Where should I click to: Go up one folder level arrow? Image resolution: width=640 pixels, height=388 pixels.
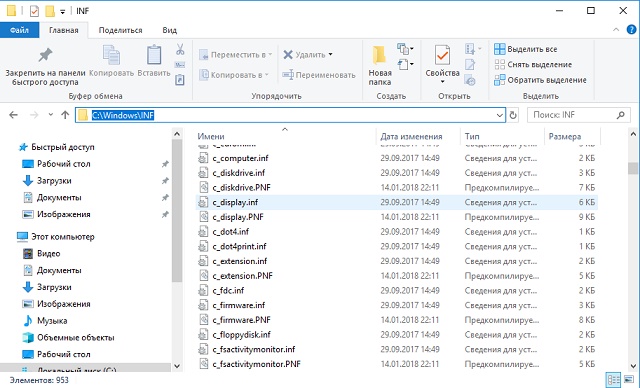(65, 115)
